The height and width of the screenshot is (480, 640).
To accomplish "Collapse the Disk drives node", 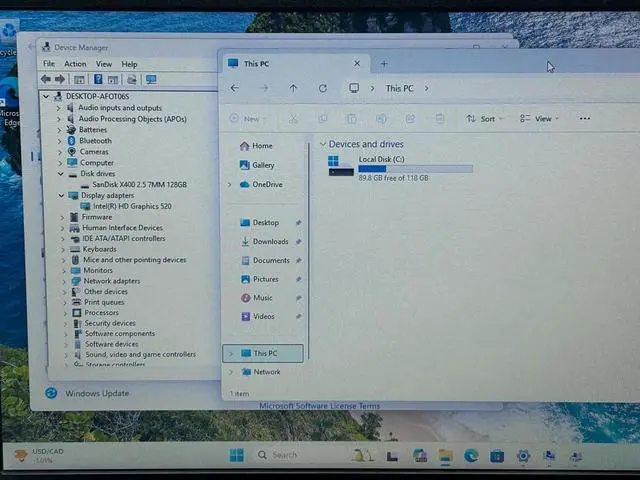I will pyautogui.click(x=60, y=174).
